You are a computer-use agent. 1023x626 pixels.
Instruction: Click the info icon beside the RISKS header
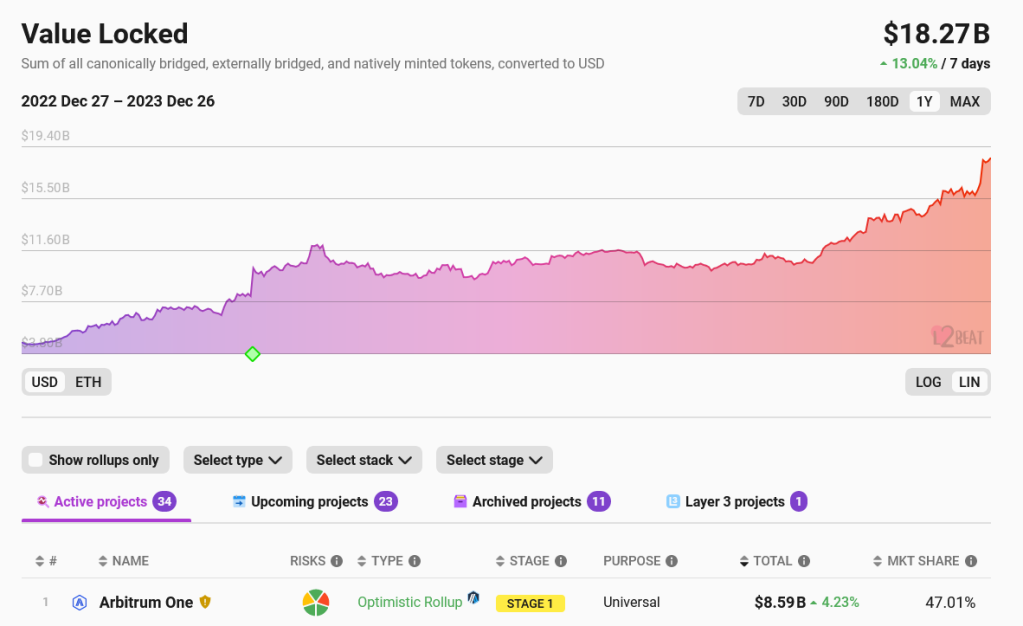[x=337, y=561]
